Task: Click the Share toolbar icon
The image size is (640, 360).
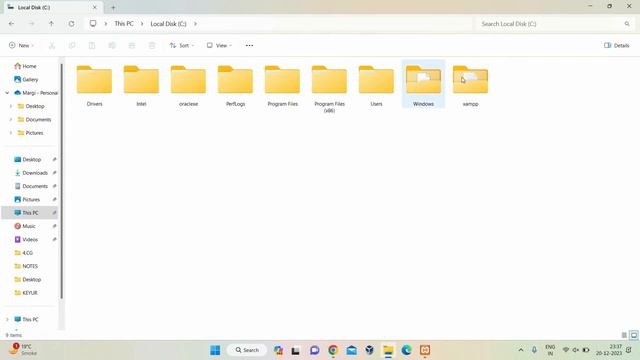Action: tap(132, 45)
